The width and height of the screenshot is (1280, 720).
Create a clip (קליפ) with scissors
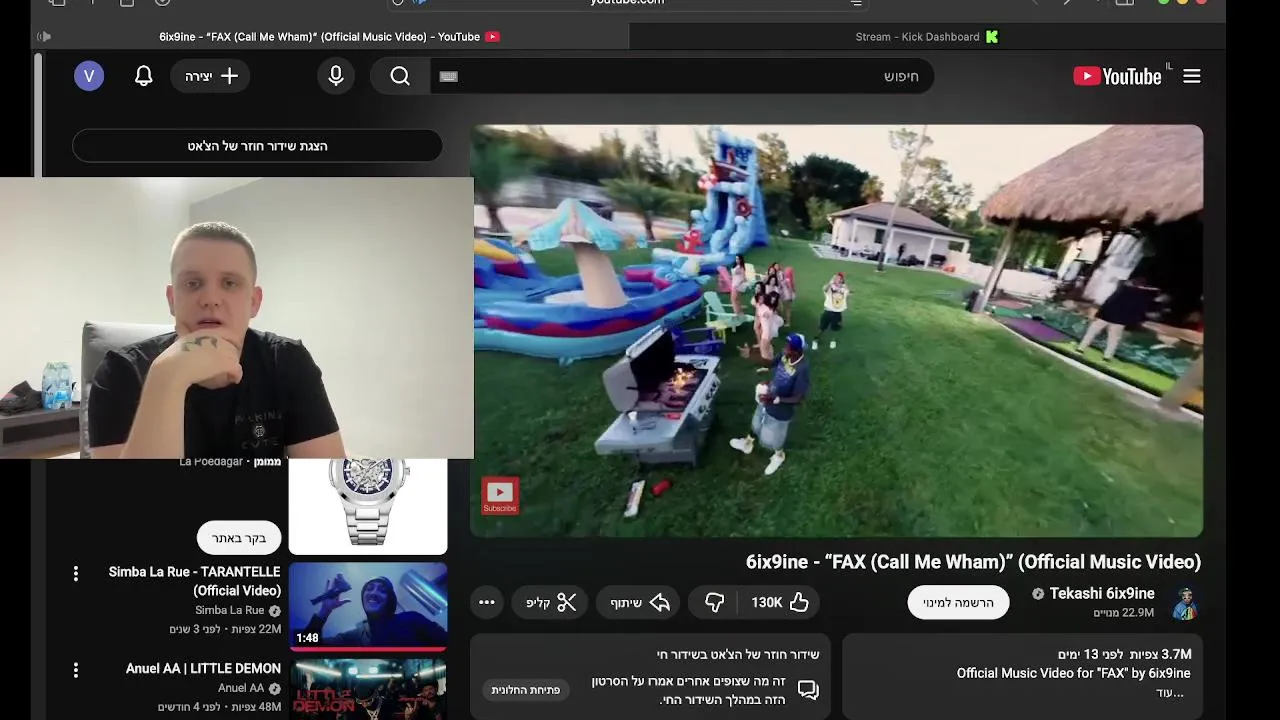tap(552, 602)
